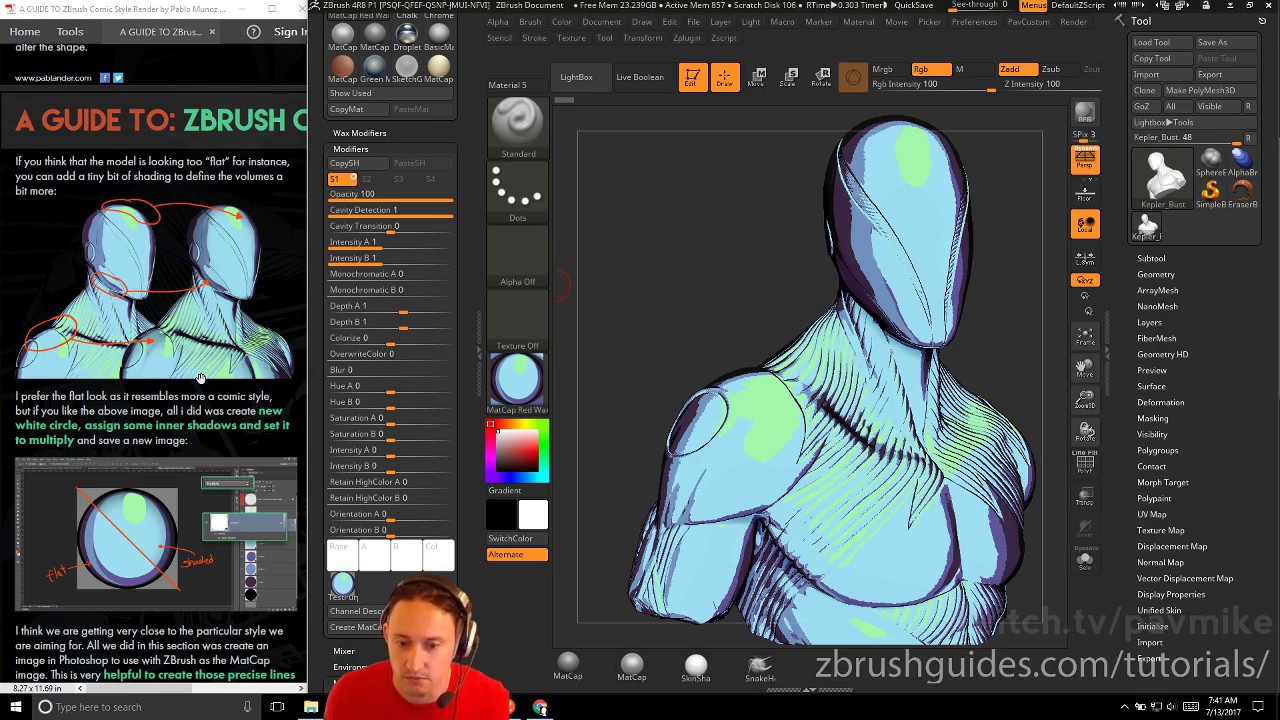Activate the Edit mode icon
This screenshot has width=1280, height=720.
click(x=692, y=78)
